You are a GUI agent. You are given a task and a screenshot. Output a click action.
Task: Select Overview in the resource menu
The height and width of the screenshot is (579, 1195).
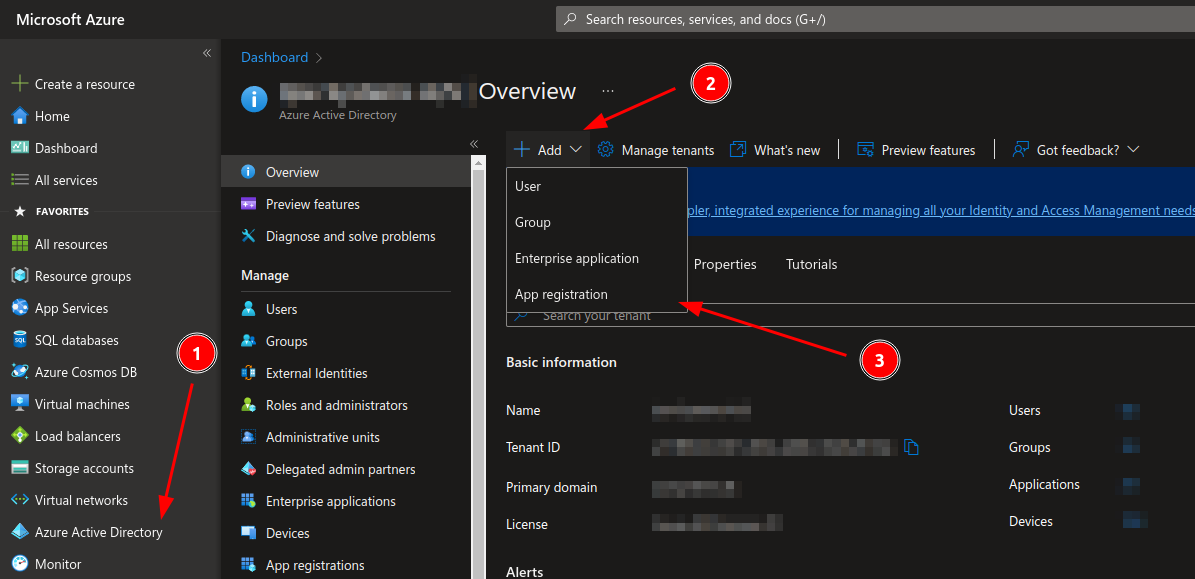(345, 172)
